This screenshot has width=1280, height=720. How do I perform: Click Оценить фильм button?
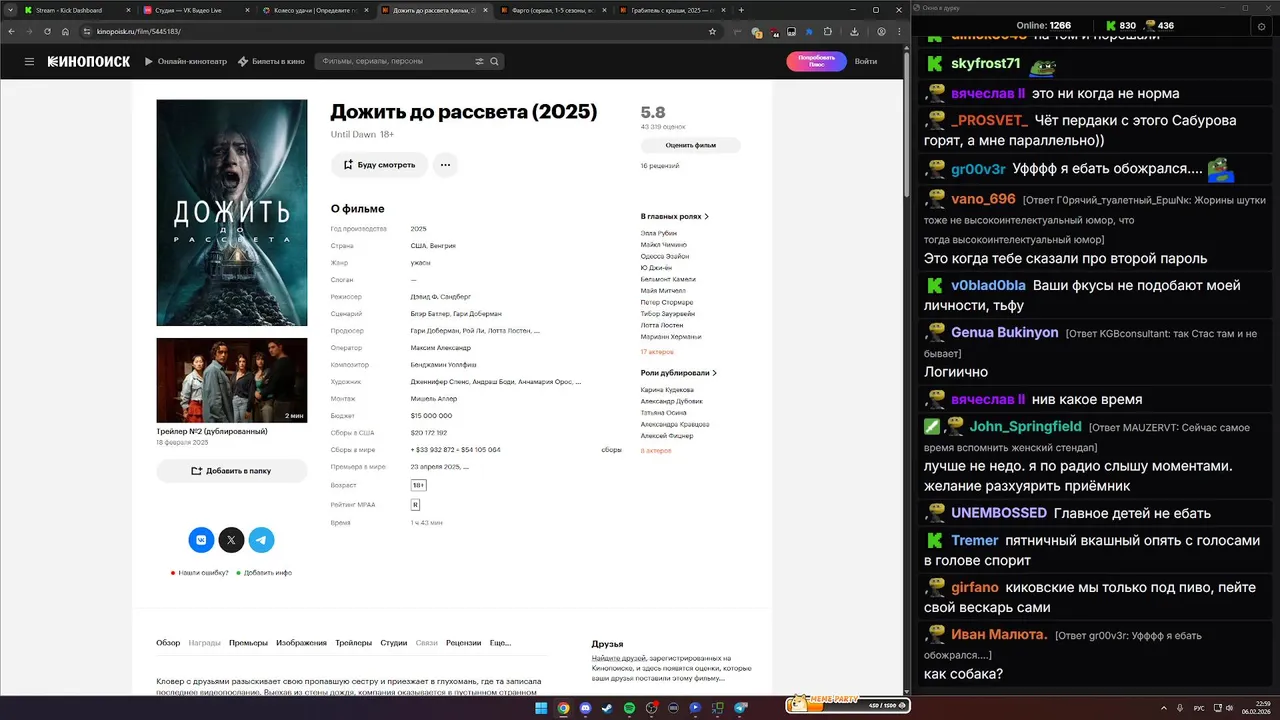(x=690, y=145)
